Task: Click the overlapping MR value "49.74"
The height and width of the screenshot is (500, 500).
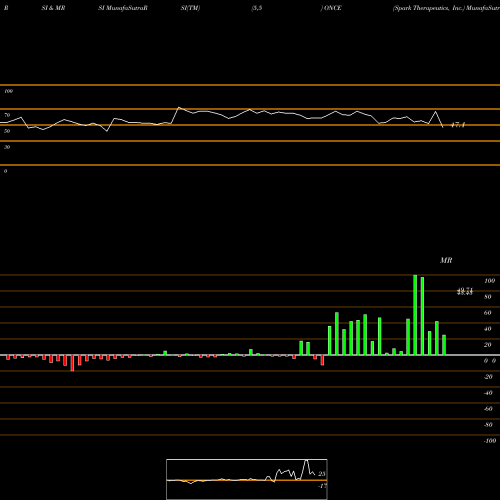Action: (465, 290)
